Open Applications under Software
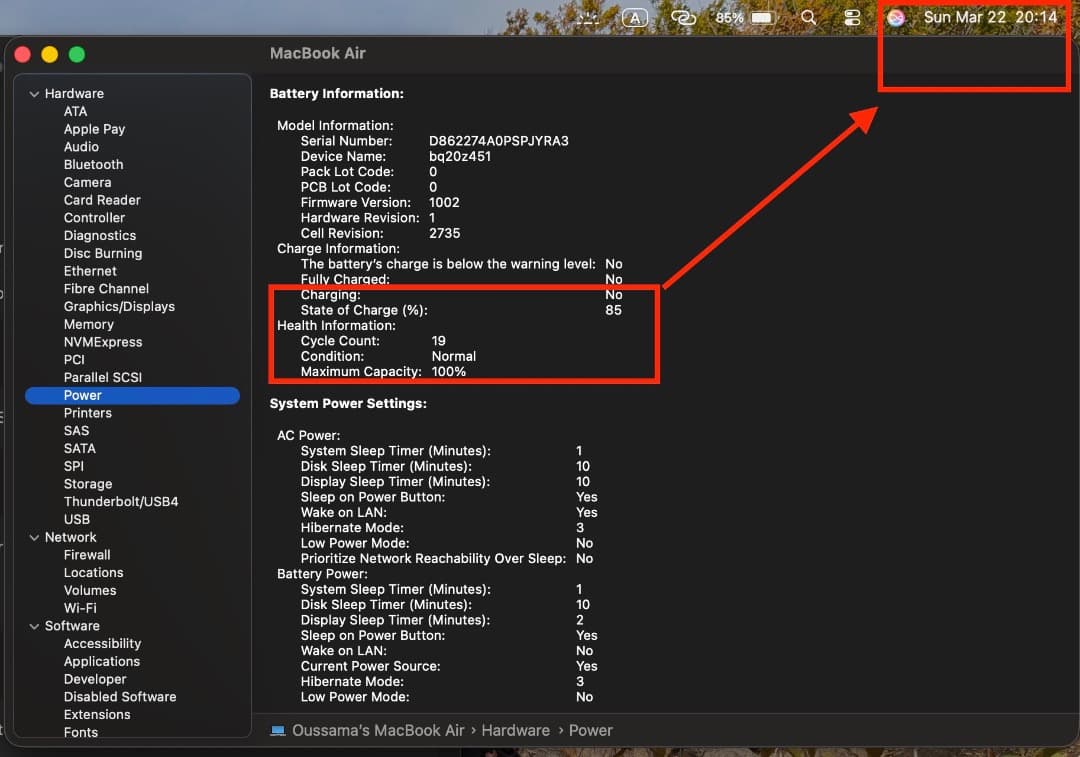Screen dimensions: 1080x757 coord(102,662)
